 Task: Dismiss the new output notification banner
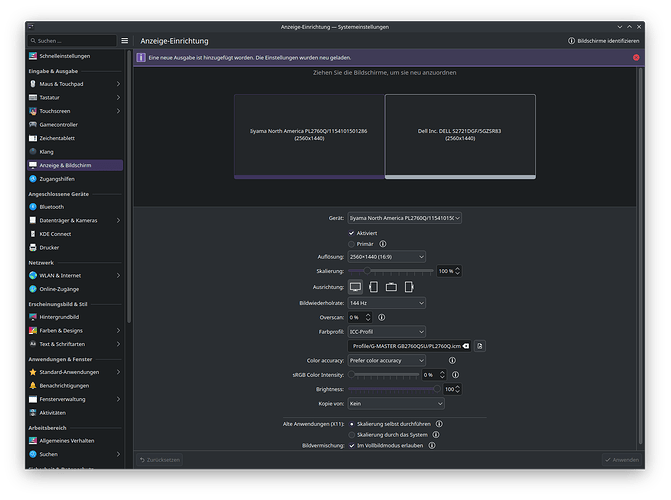click(636, 57)
